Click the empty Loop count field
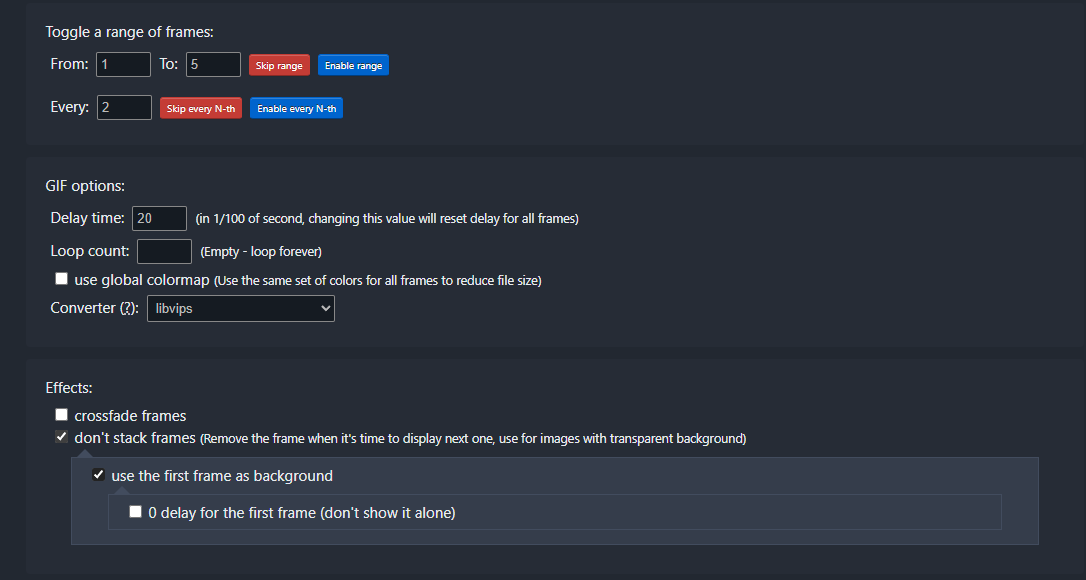1086x580 pixels. coord(164,251)
